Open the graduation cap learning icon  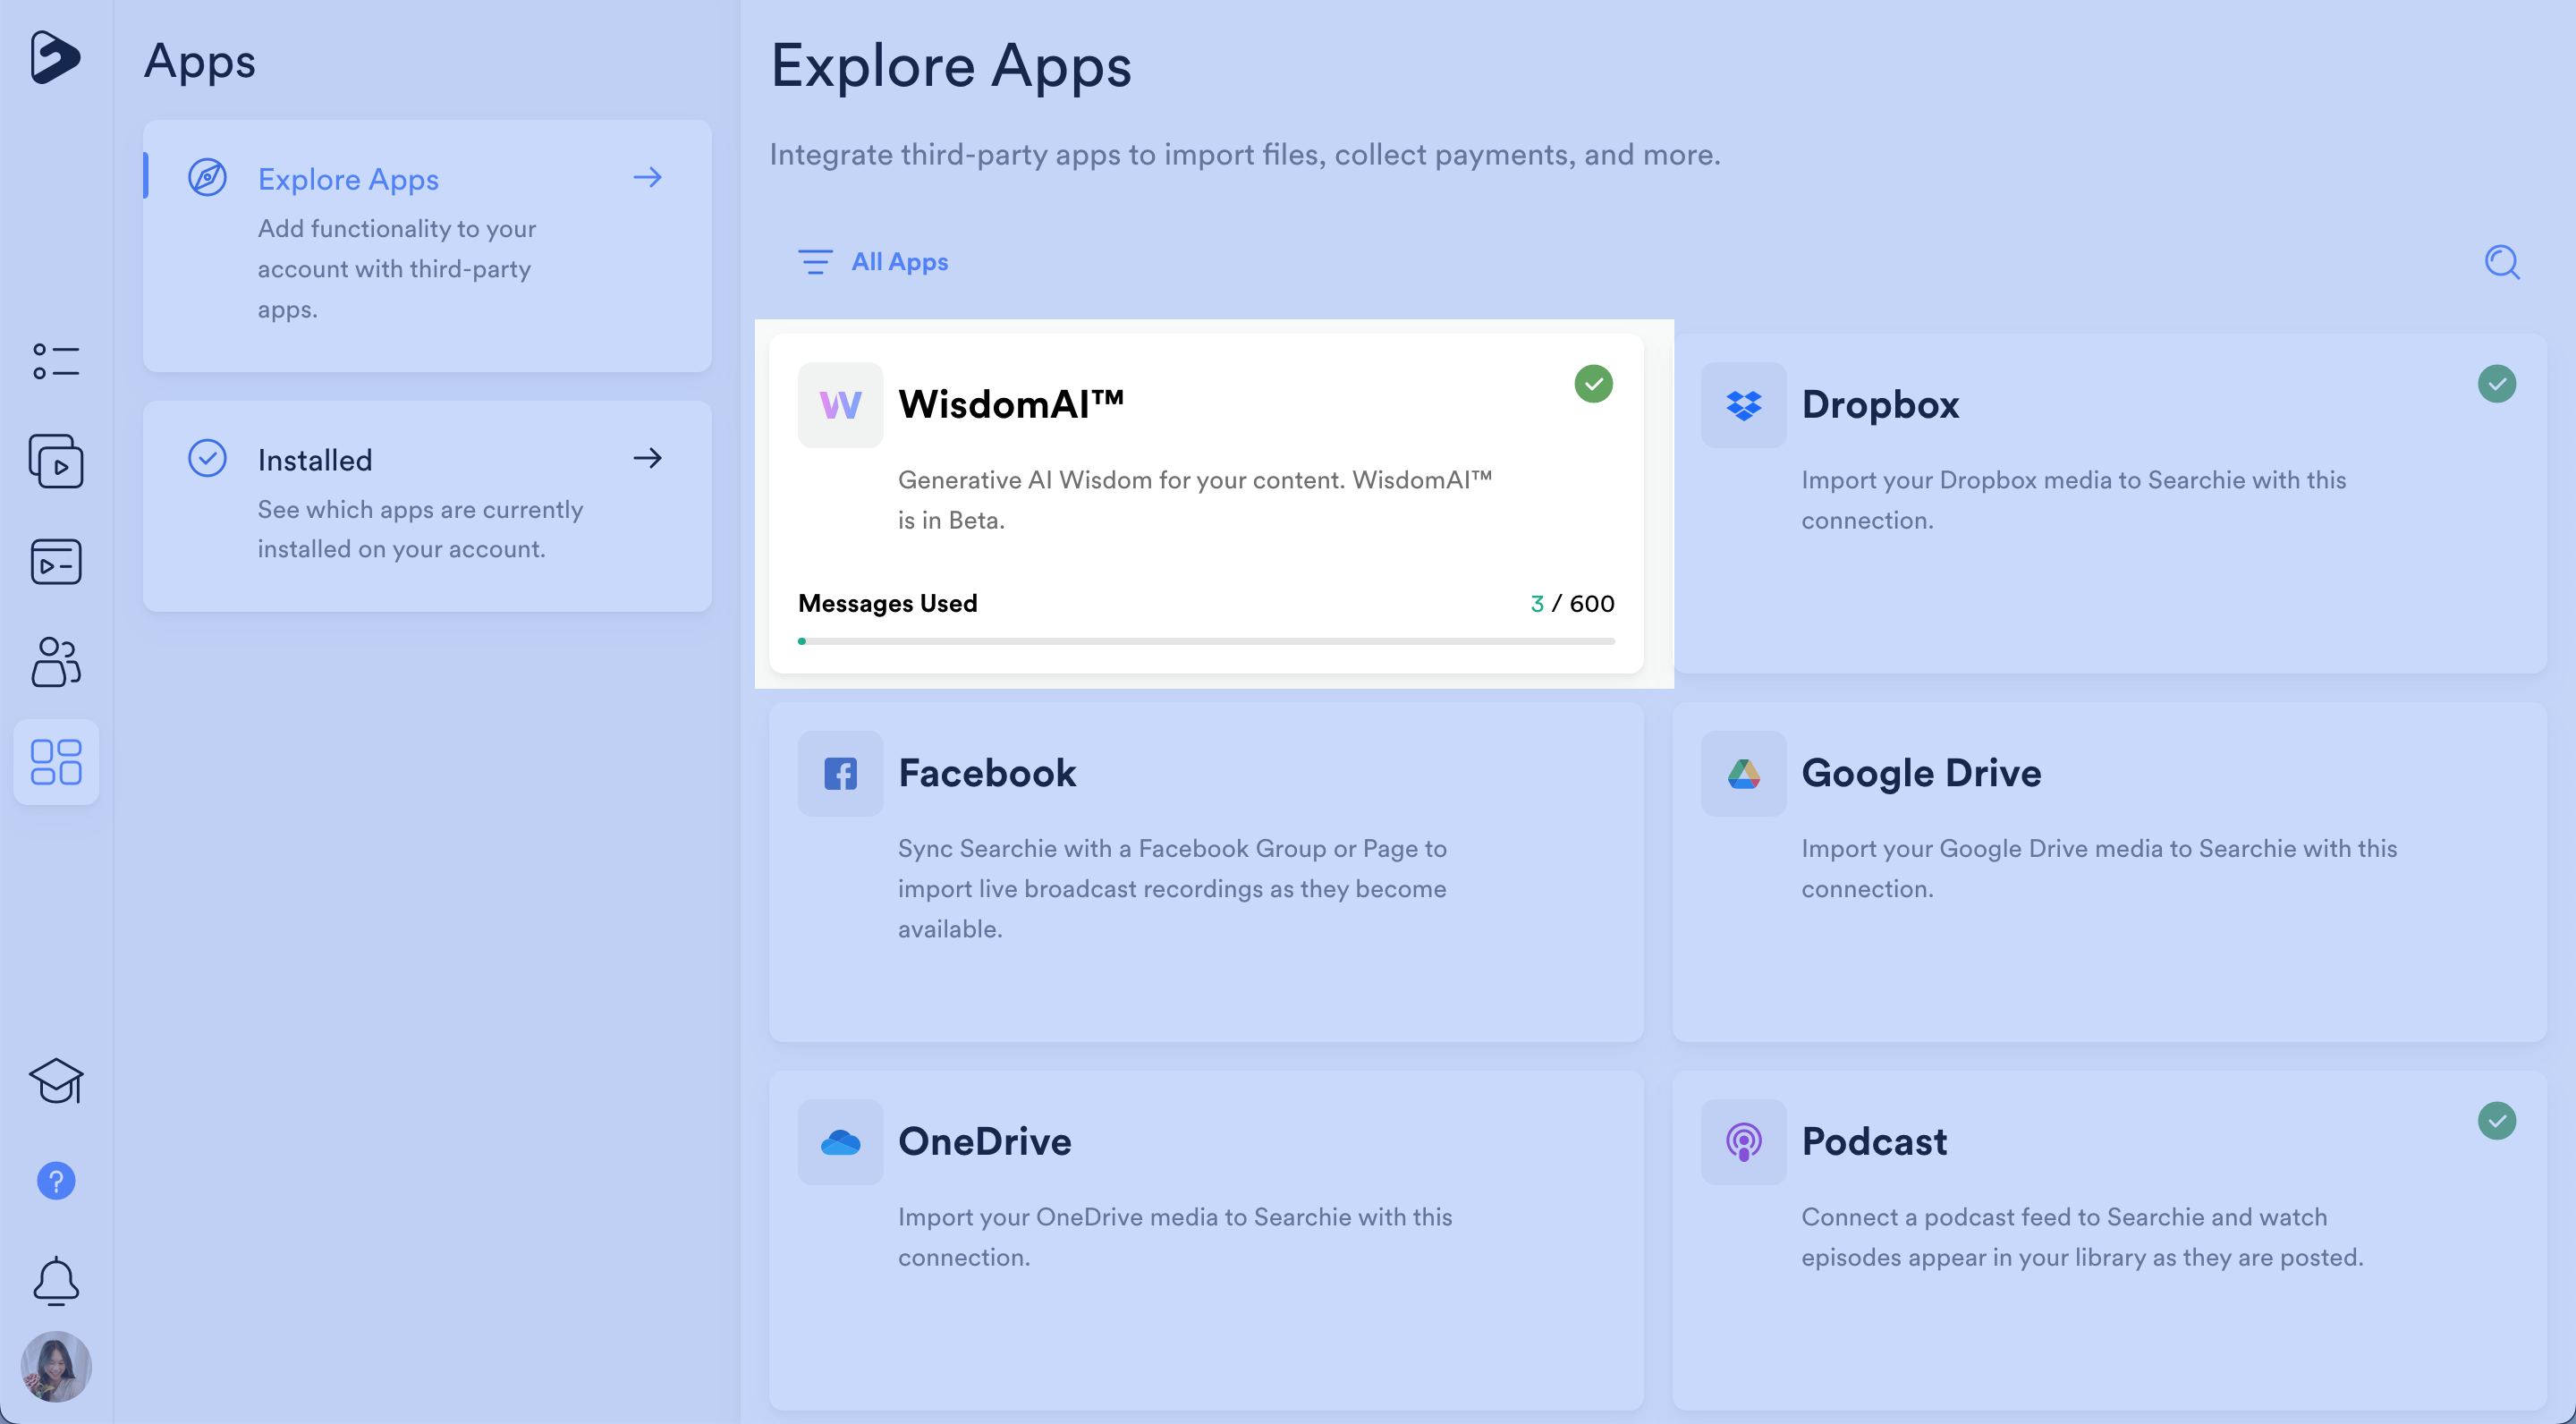[x=56, y=1080]
